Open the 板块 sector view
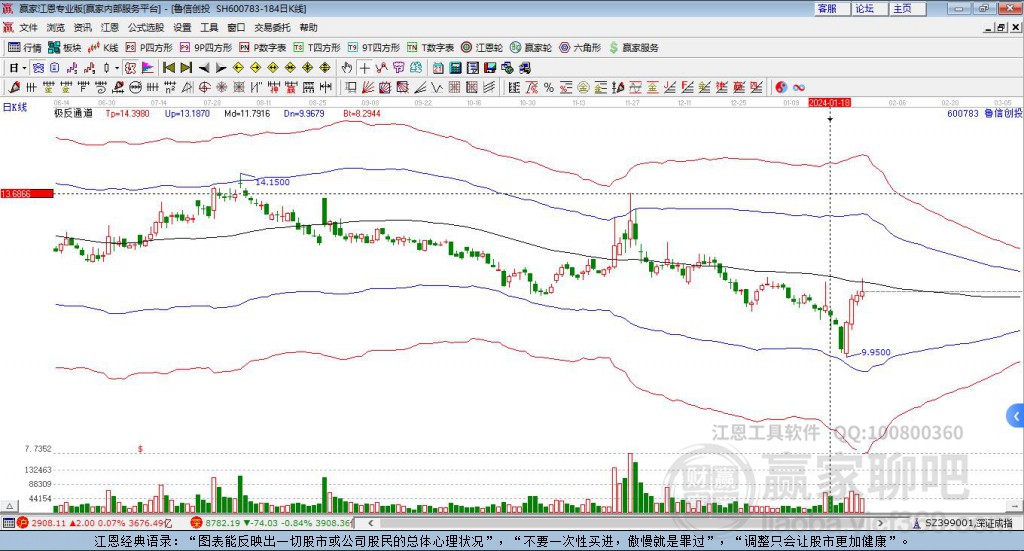The height and width of the screenshot is (551, 1024). [65, 48]
